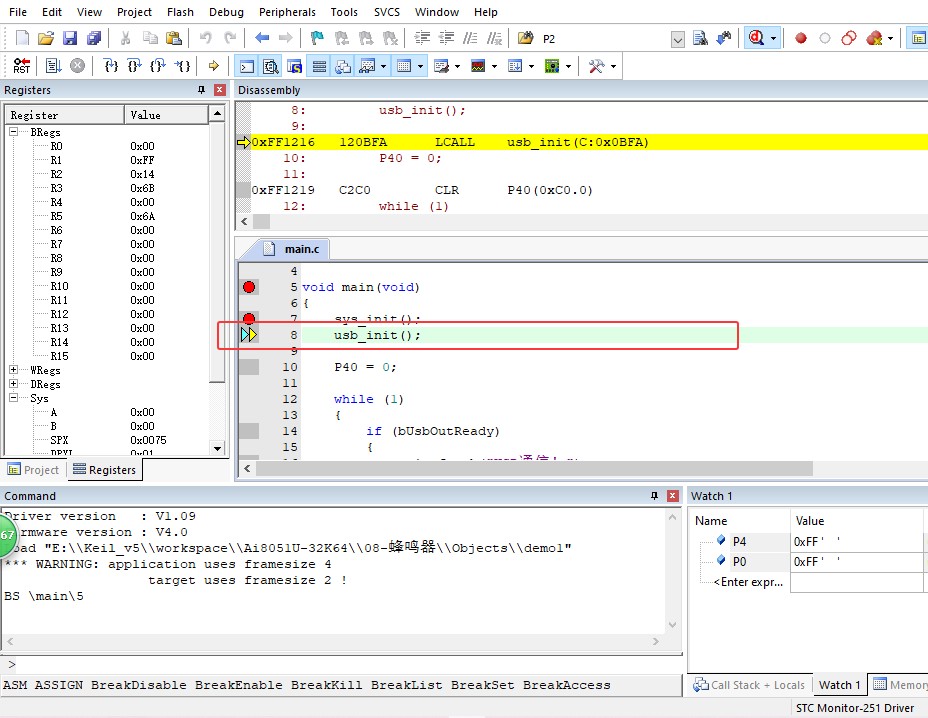Reset the CPU with the RST icon
This screenshot has height=718, width=928.
point(22,66)
